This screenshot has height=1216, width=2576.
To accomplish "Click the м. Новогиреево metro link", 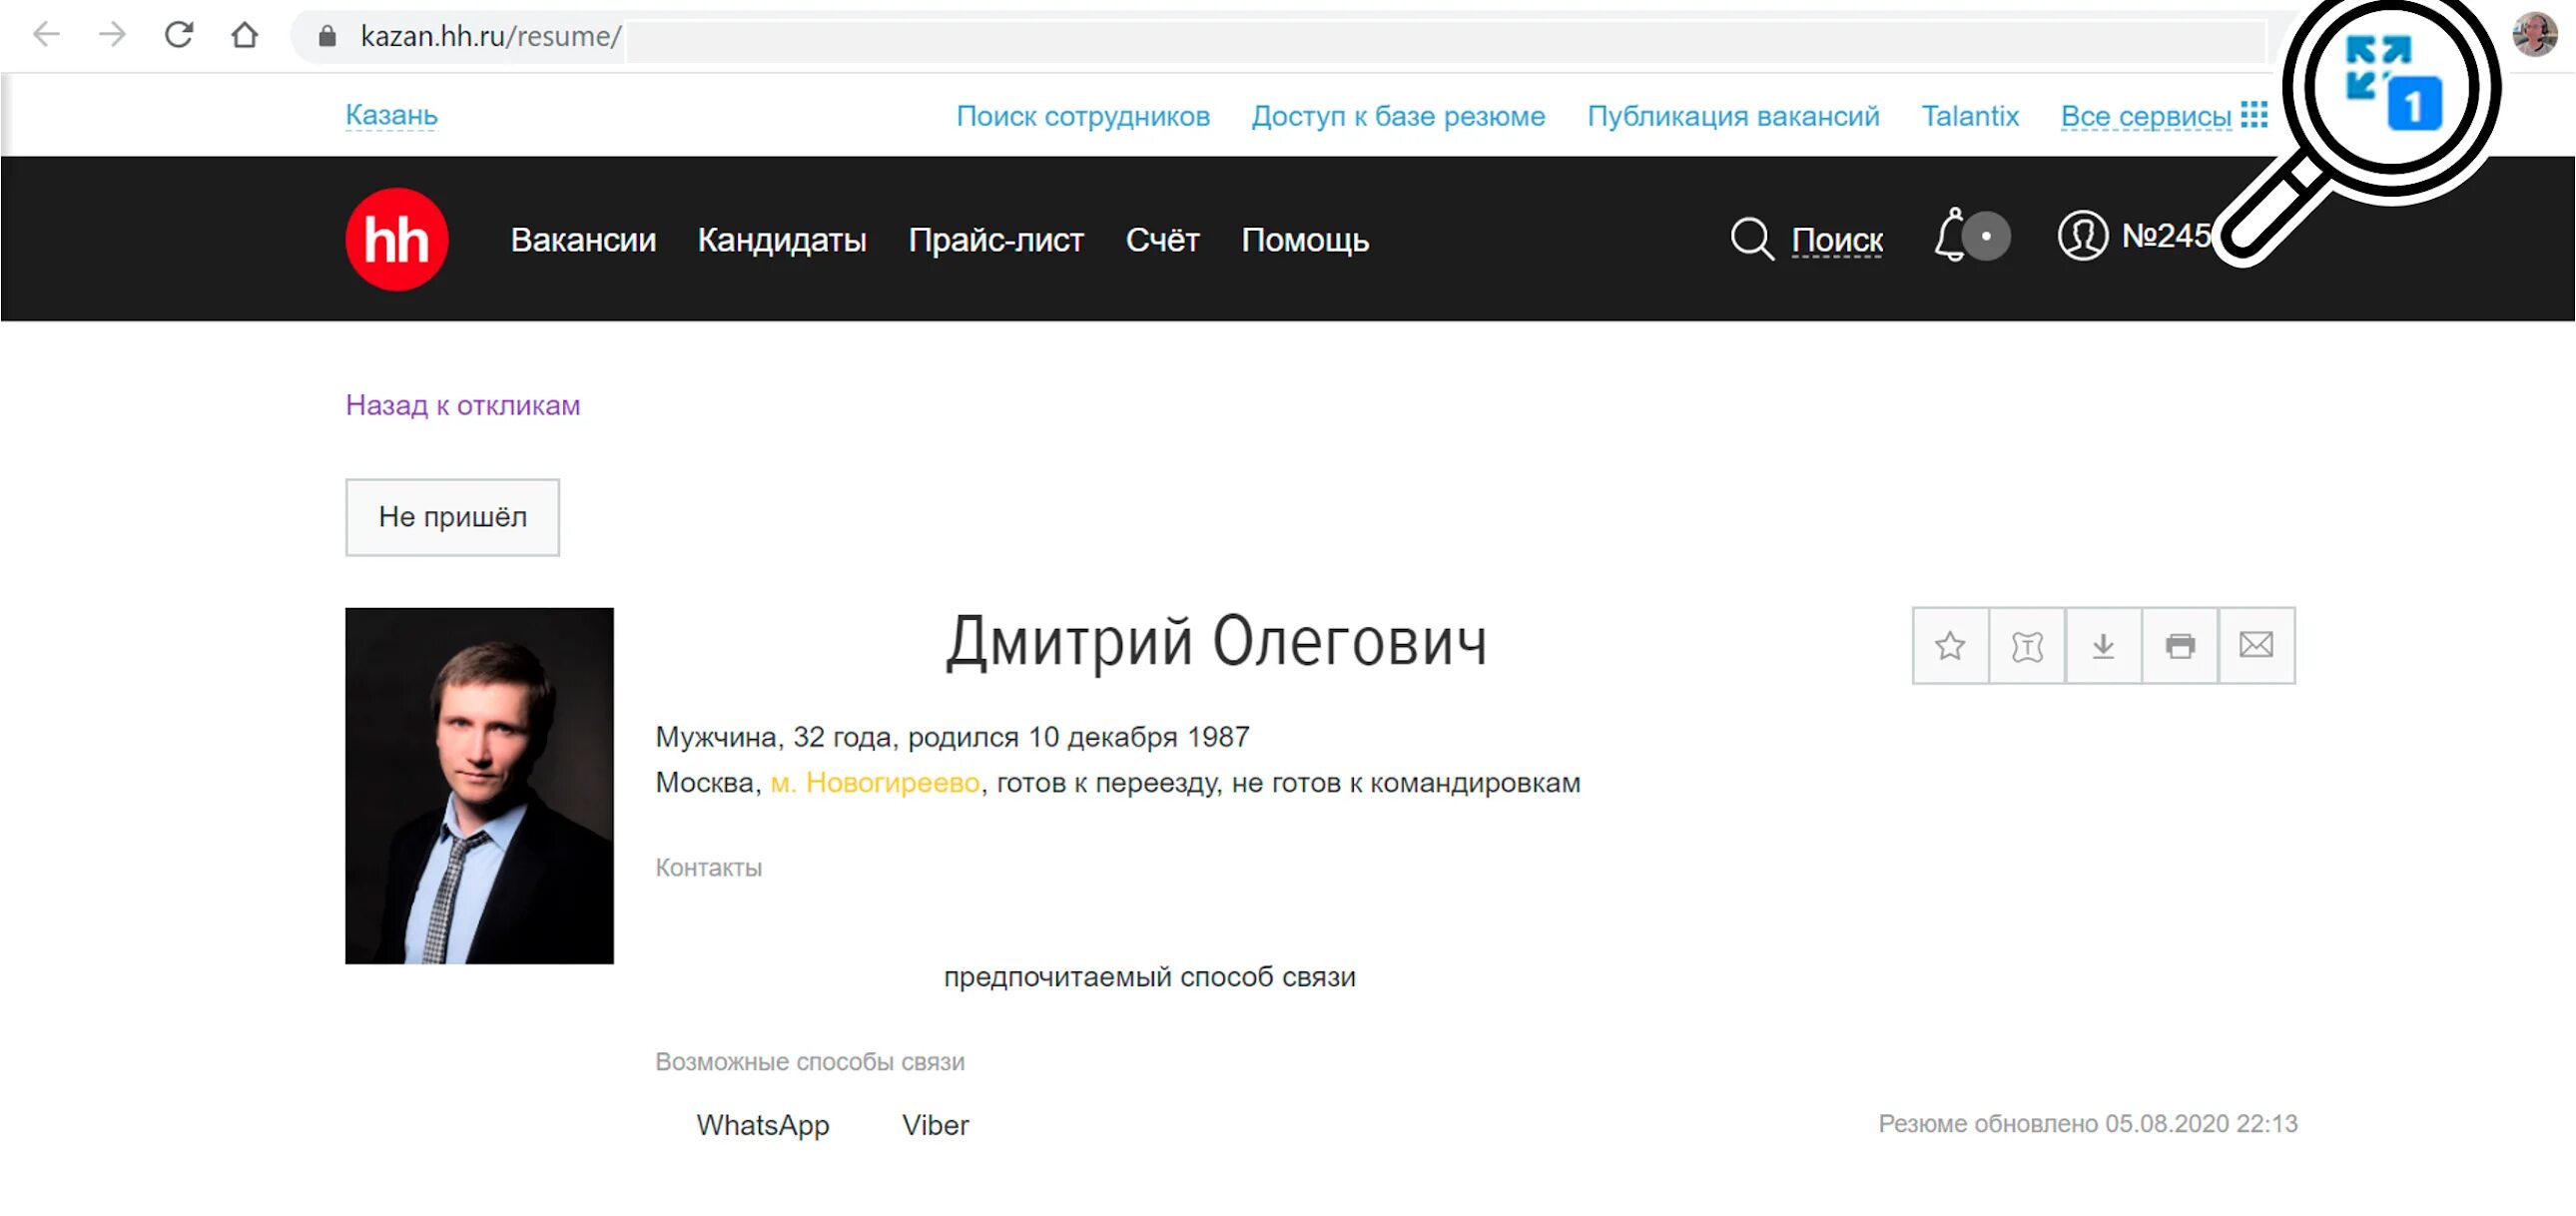I will (869, 782).
